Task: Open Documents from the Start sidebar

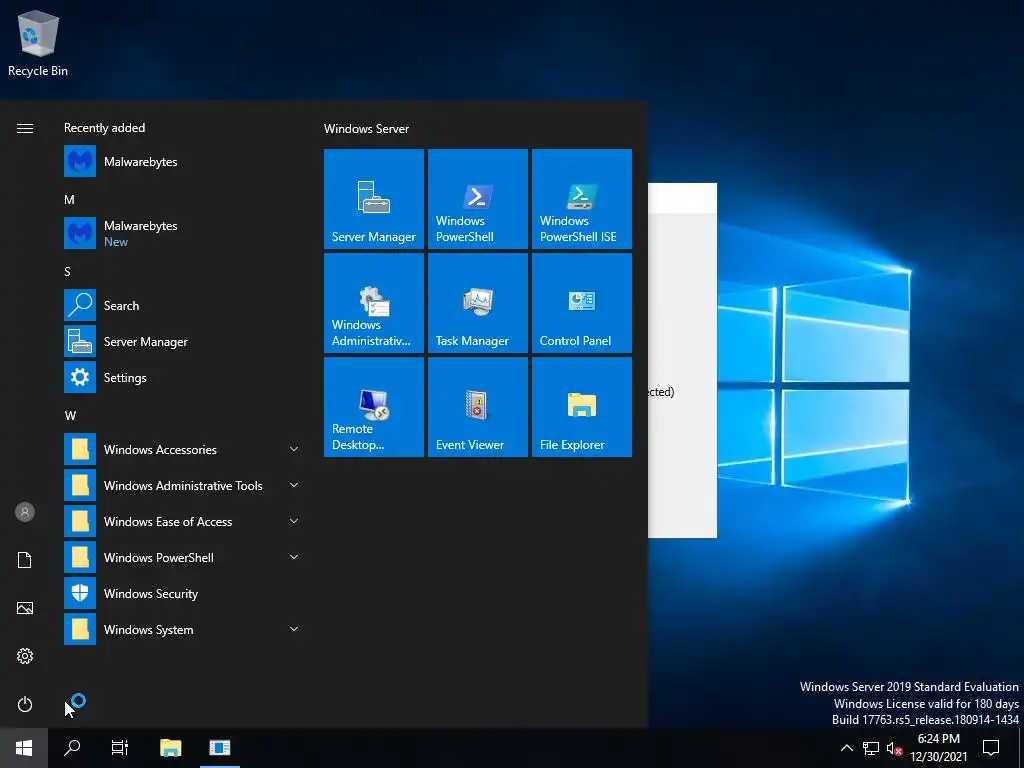Action: pyautogui.click(x=24, y=560)
